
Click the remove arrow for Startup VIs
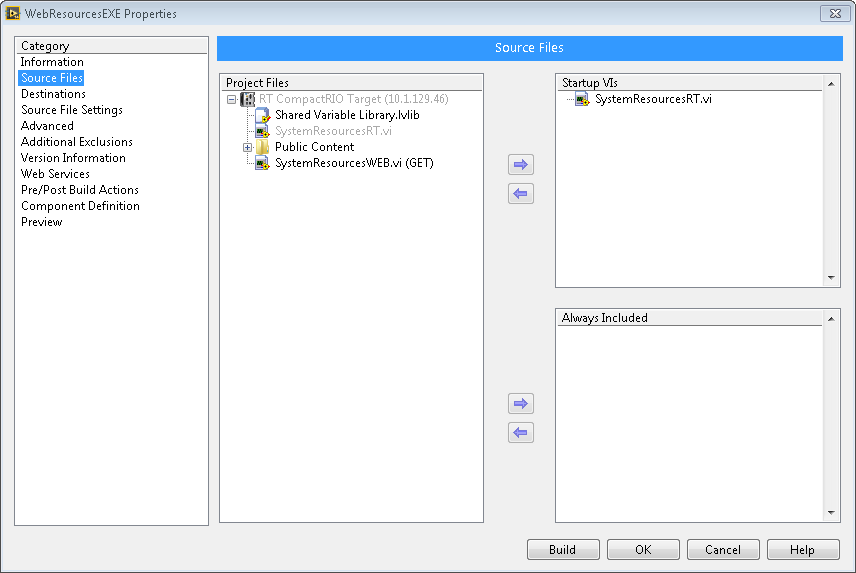coord(521,194)
